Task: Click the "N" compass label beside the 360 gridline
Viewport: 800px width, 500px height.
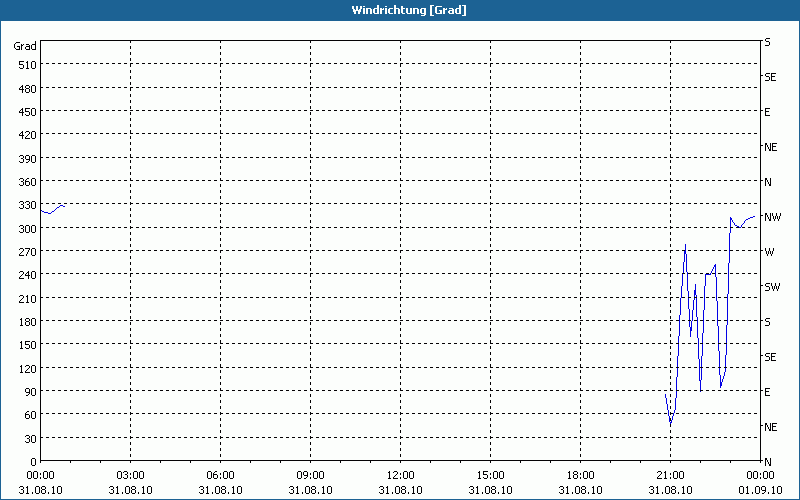Action: (768, 182)
